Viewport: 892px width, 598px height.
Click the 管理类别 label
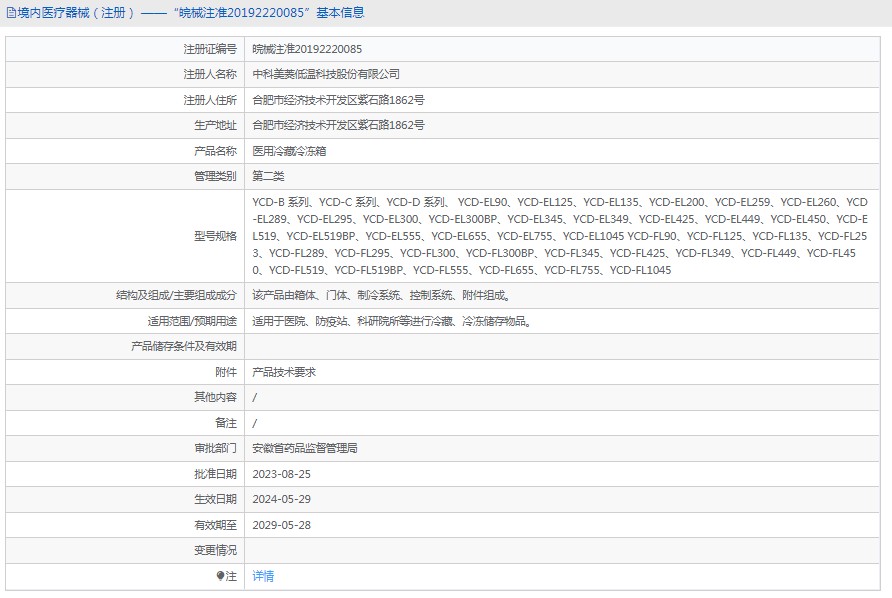pyautogui.click(x=215, y=176)
